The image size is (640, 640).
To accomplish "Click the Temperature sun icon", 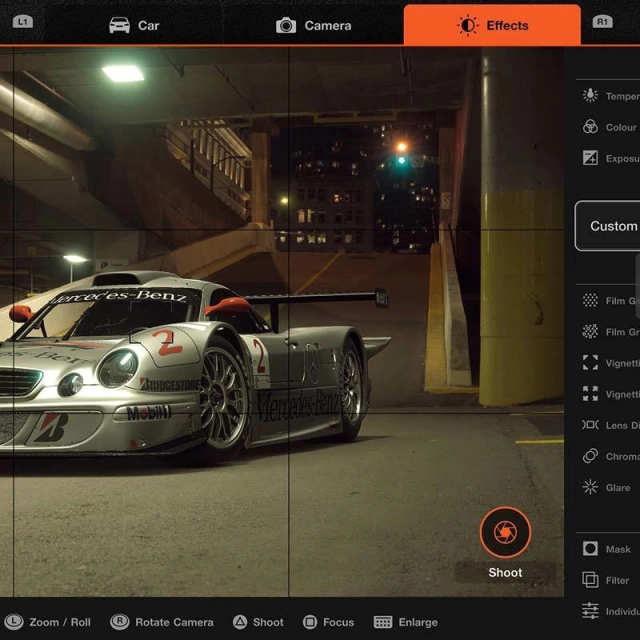I will click(590, 96).
